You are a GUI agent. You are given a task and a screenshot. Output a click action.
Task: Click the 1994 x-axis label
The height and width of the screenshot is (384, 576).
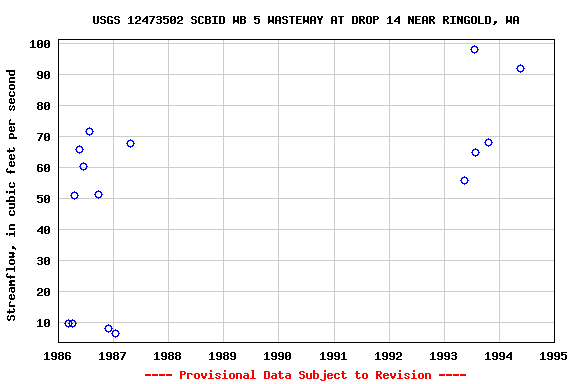498,356
